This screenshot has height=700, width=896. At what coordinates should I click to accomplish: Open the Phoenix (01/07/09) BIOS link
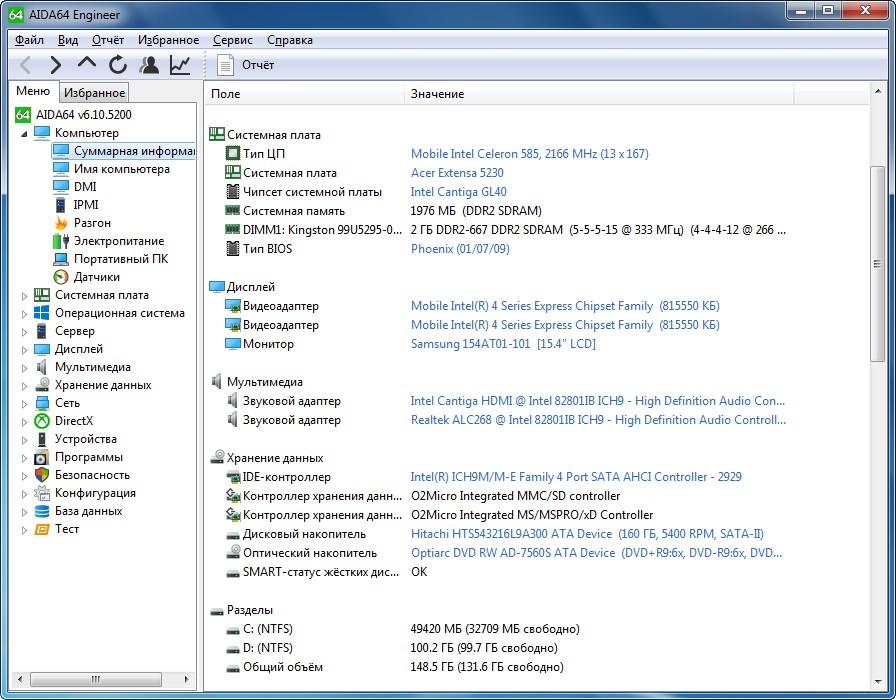click(460, 249)
